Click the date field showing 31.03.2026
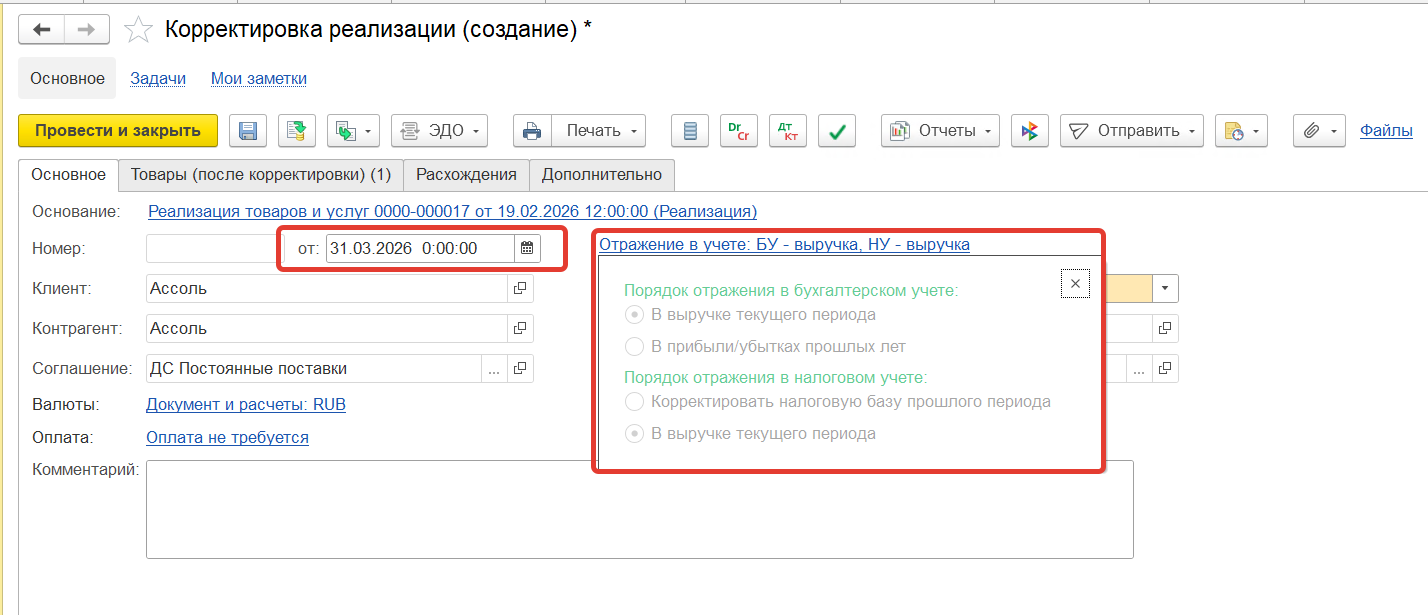The image size is (1428, 615). 420,248
